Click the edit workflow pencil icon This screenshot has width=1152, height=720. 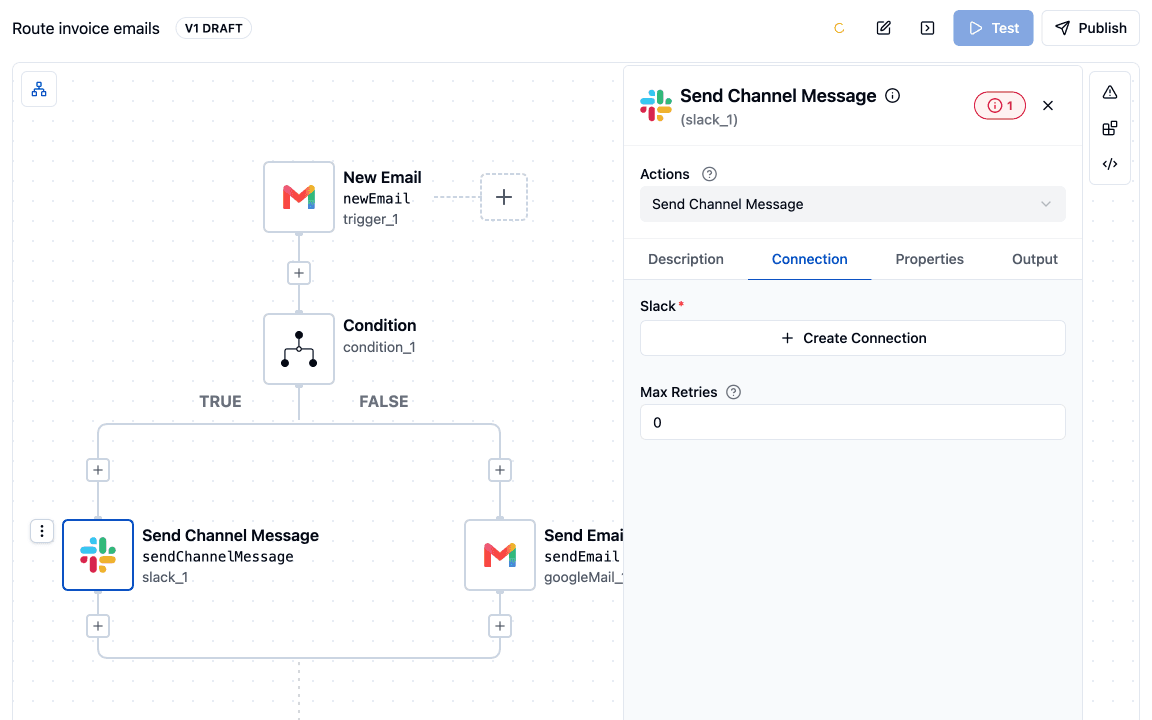884,28
